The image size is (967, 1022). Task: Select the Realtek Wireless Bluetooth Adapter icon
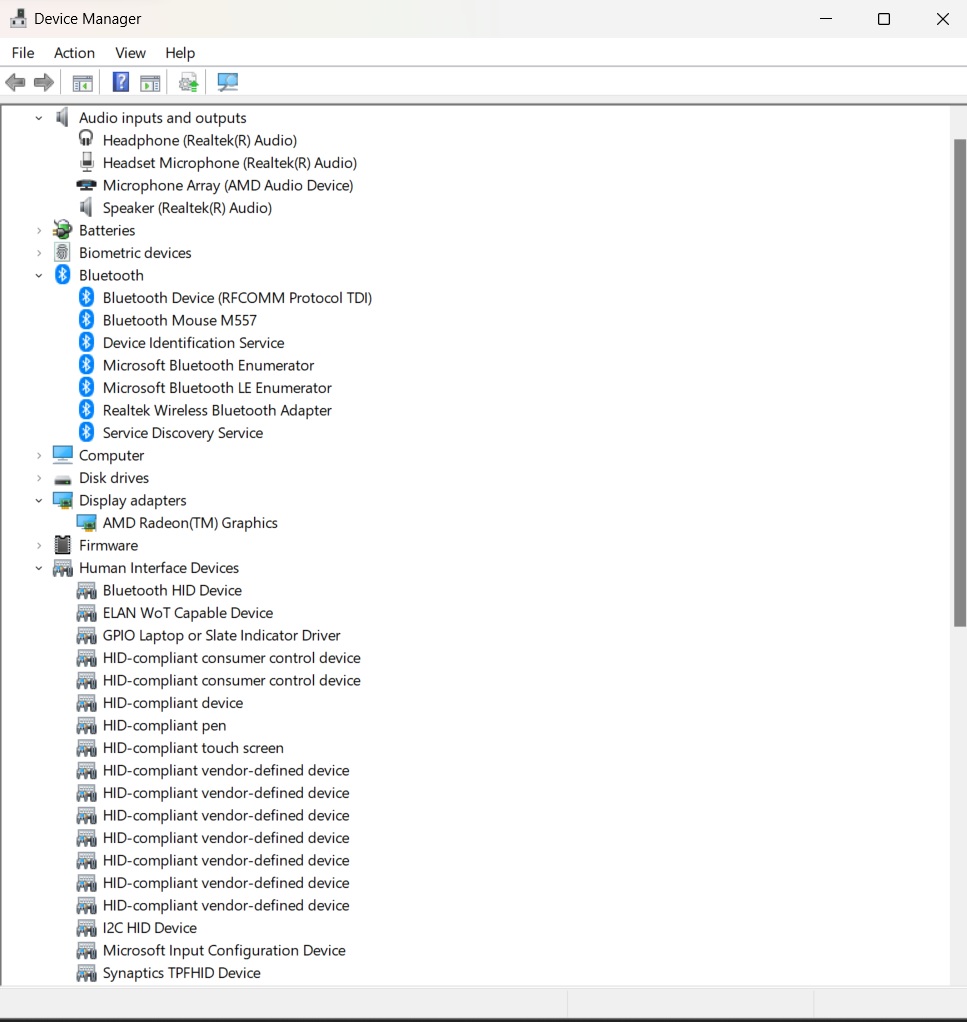[86, 410]
